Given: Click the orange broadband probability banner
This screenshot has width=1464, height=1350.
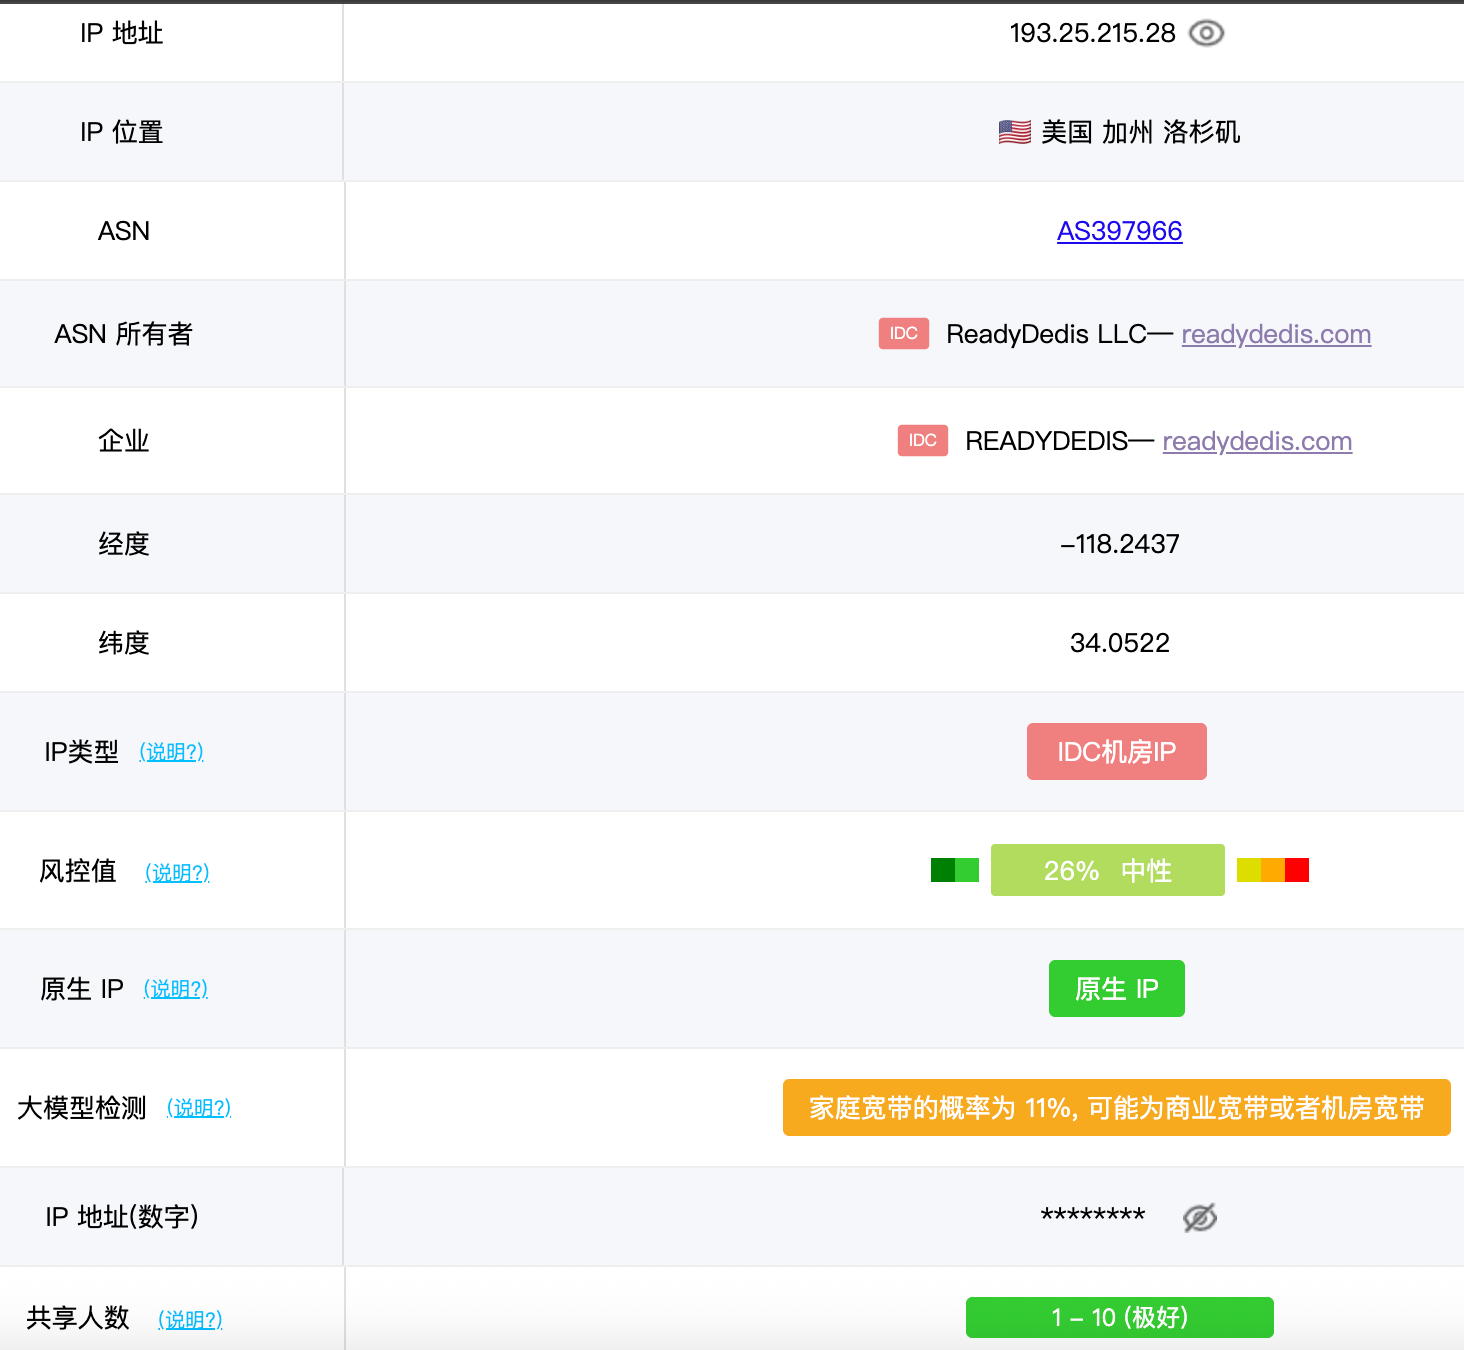Looking at the screenshot, I should click(x=1116, y=1107).
